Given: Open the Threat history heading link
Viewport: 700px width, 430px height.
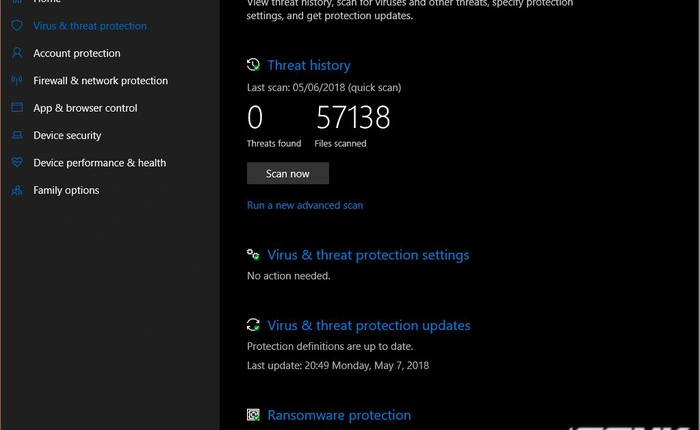Looking at the screenshot, I should [309, 65].
